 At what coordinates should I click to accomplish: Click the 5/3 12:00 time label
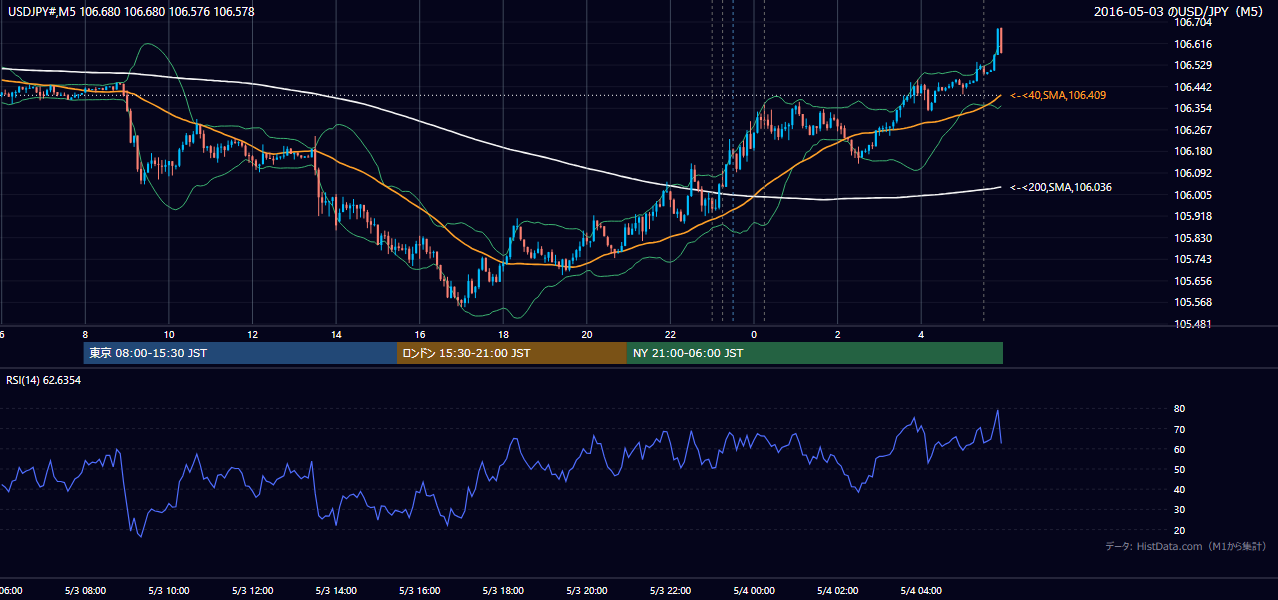pos(252,590)
